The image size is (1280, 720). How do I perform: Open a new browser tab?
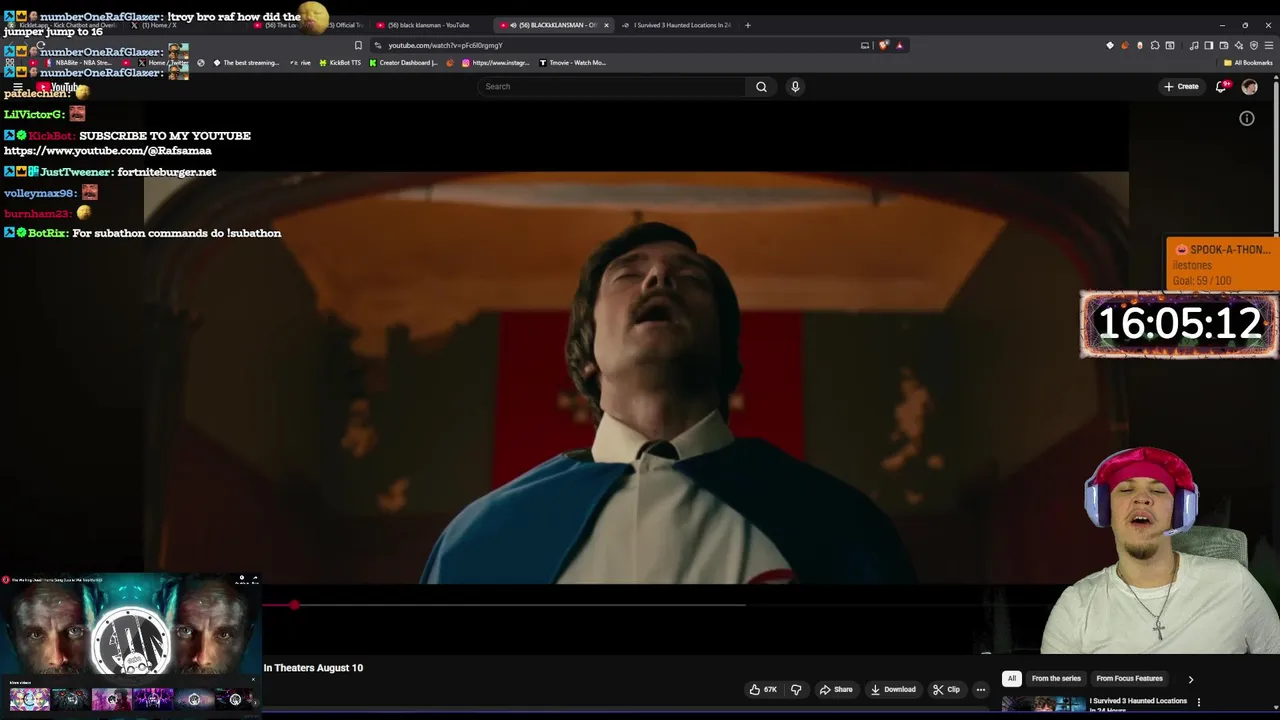point(747,25)
